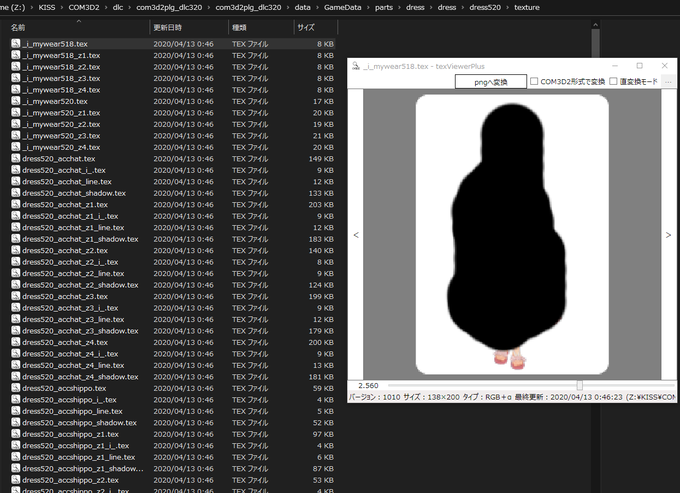The width and height of the screenshot is (680, 493).
Task: Show previous image with the < arrow
Action: click(356, 235)
